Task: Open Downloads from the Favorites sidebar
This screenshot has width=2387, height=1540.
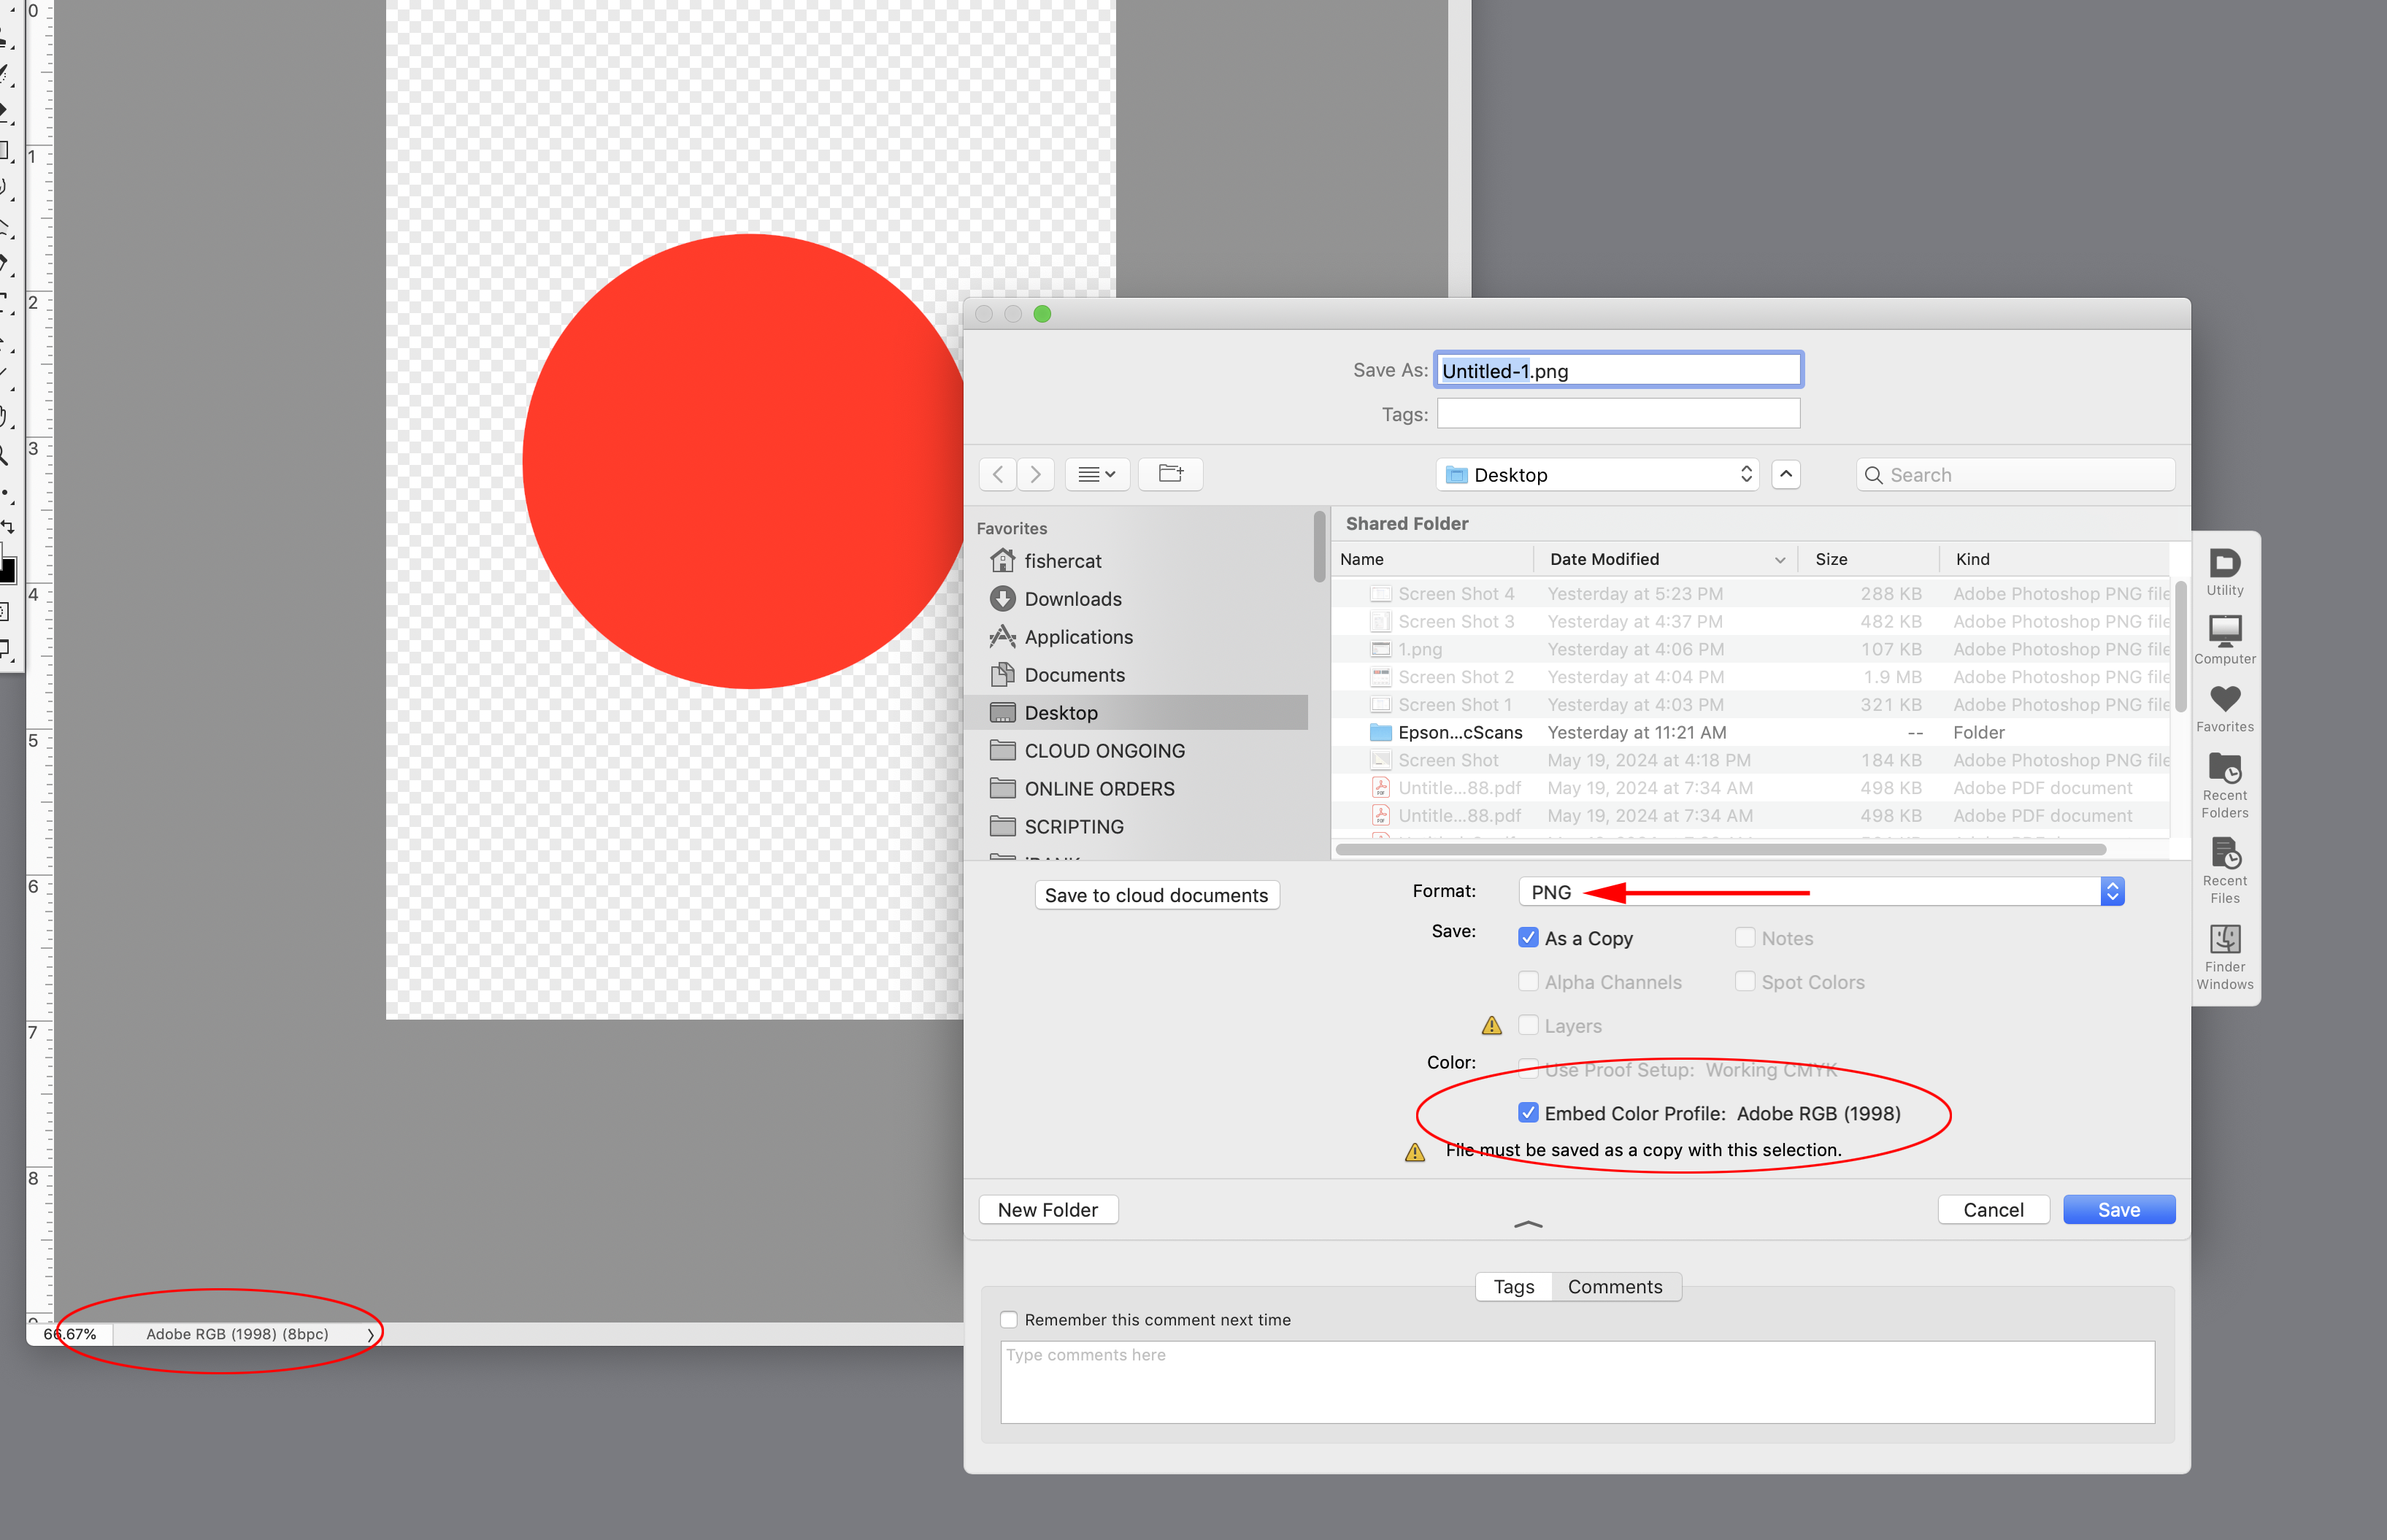Action: (1073, 598)
